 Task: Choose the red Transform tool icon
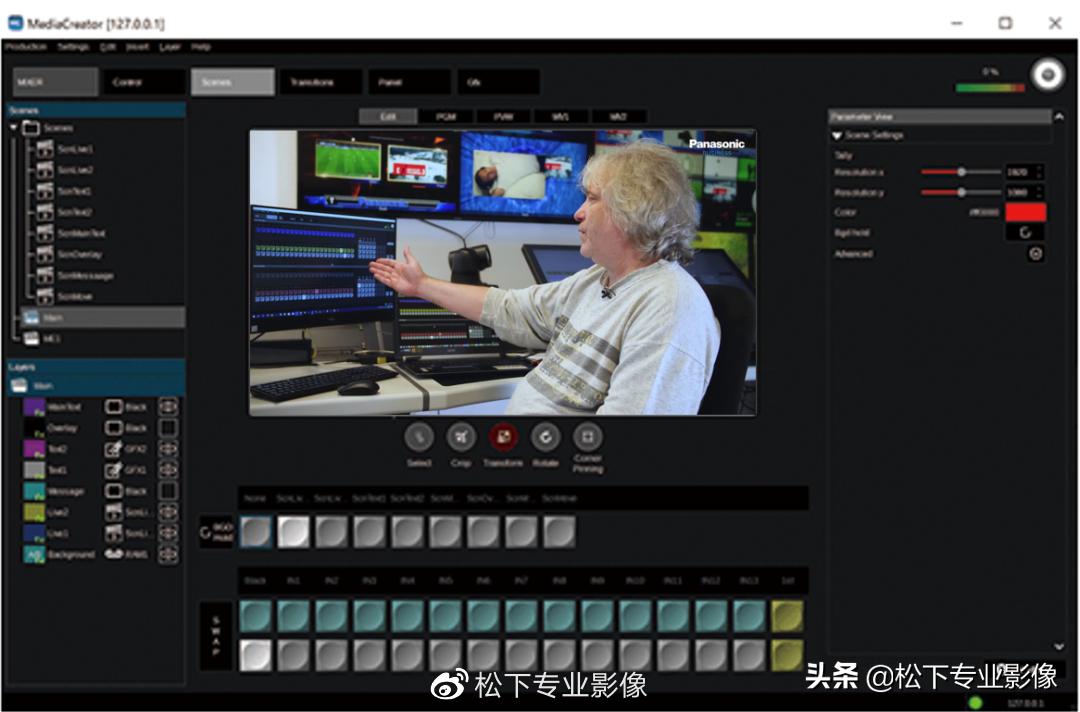(503, 437)
